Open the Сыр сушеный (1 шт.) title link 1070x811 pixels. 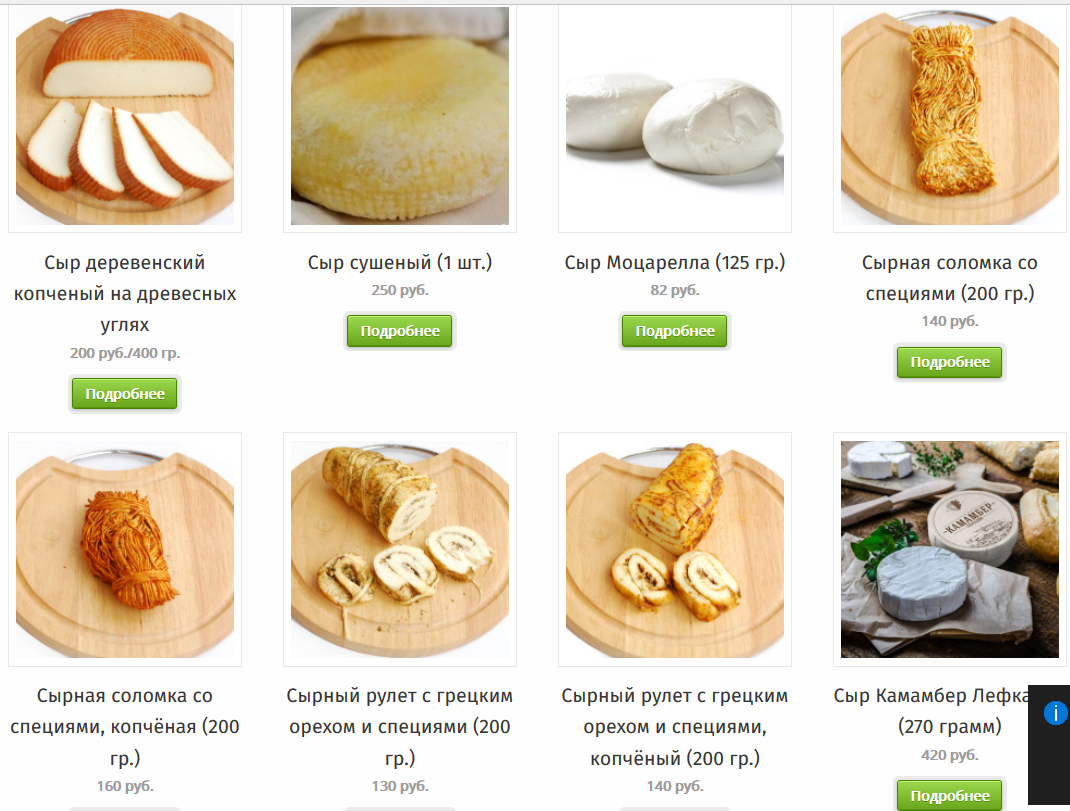click(400, 263)
